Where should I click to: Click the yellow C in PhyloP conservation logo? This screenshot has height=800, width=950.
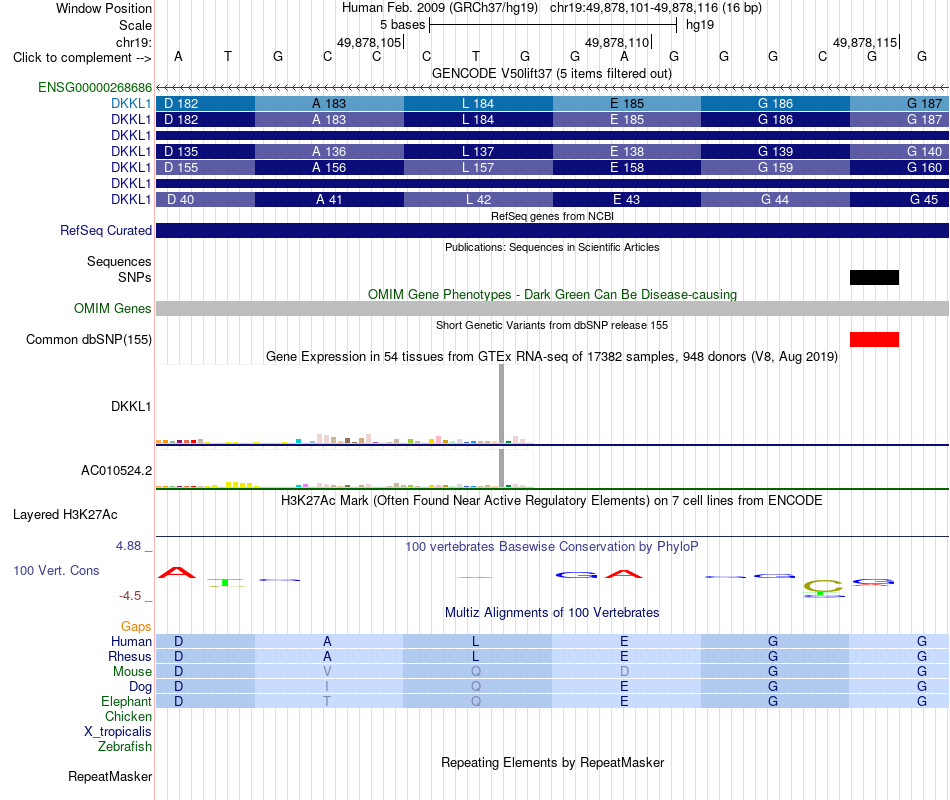click(x=823, y=587)
